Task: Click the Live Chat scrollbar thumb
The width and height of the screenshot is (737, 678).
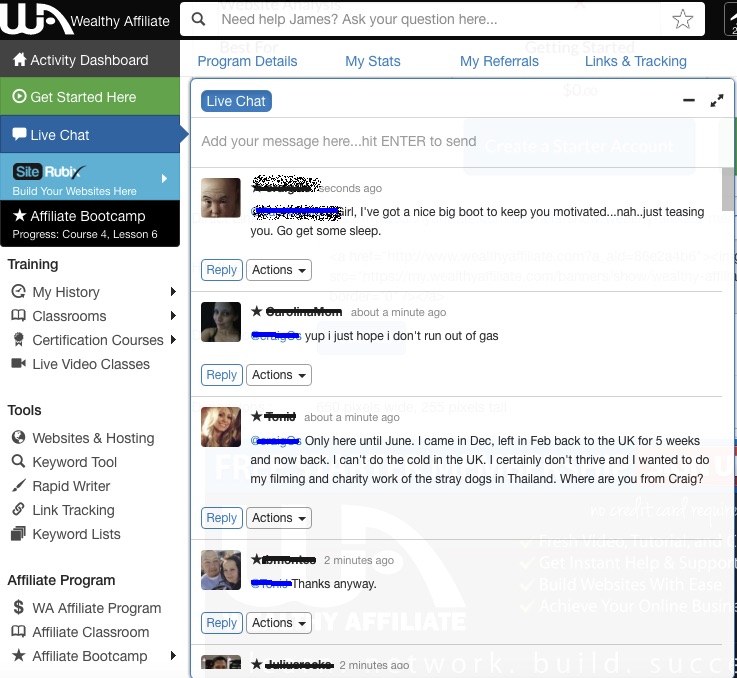Action: (x=728, y=189)
